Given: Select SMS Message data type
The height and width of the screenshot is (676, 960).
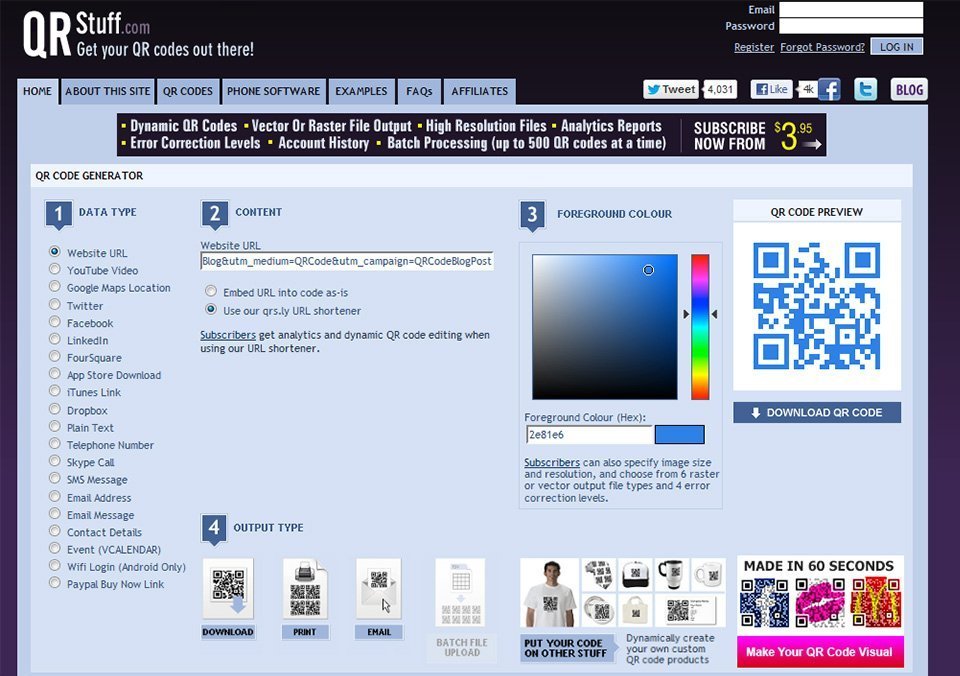Looking at the screenshot, I should coord(54,478).
